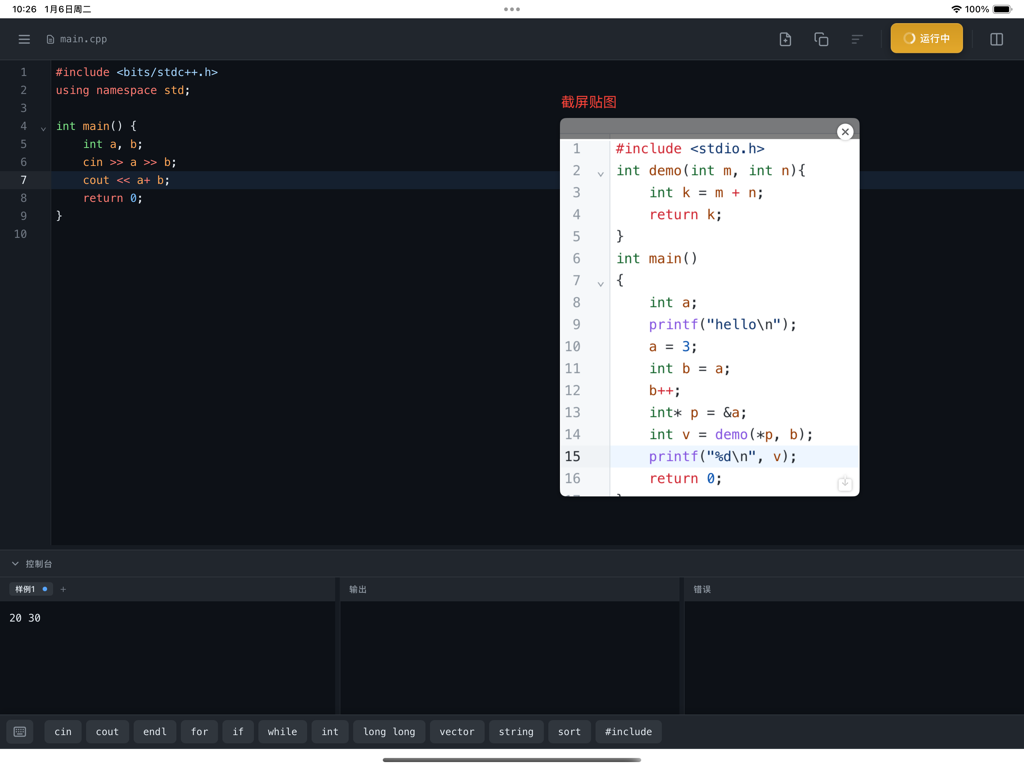The image size is (1024, 768).
Task: Open the sidebar hamburger menu
Action: pyautogui.click(x=24, y=39)
